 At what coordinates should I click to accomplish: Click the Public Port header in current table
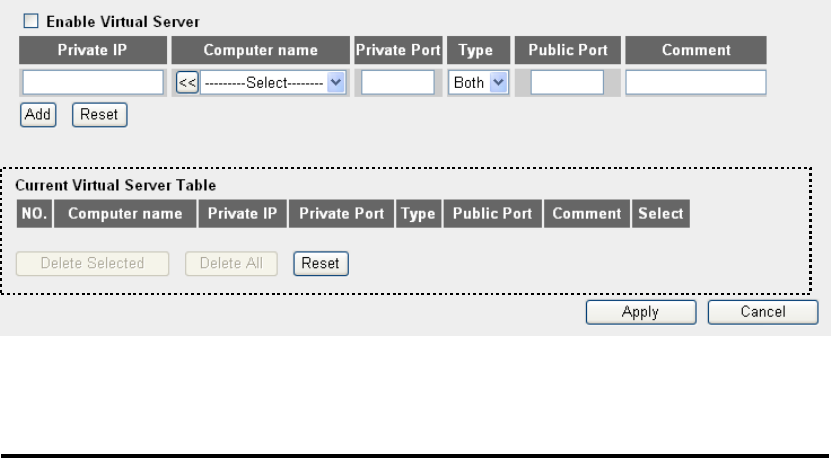492,214
